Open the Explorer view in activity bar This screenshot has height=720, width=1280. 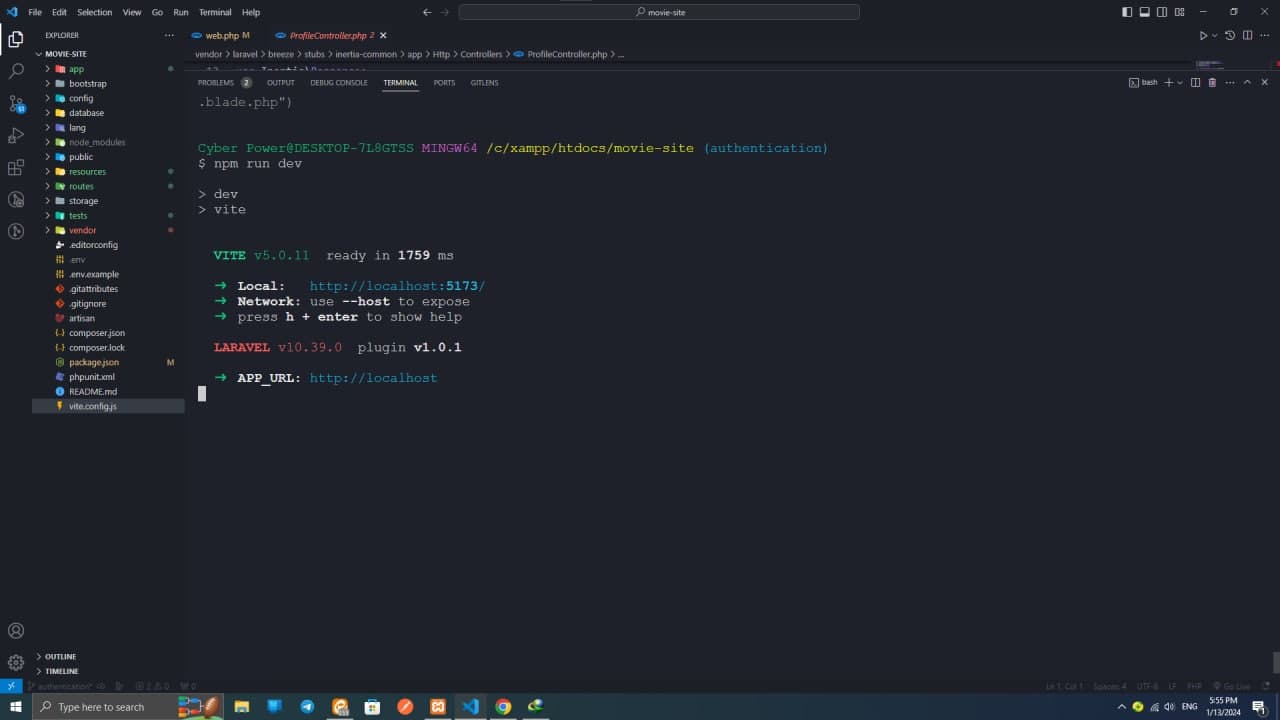(16, 40)
